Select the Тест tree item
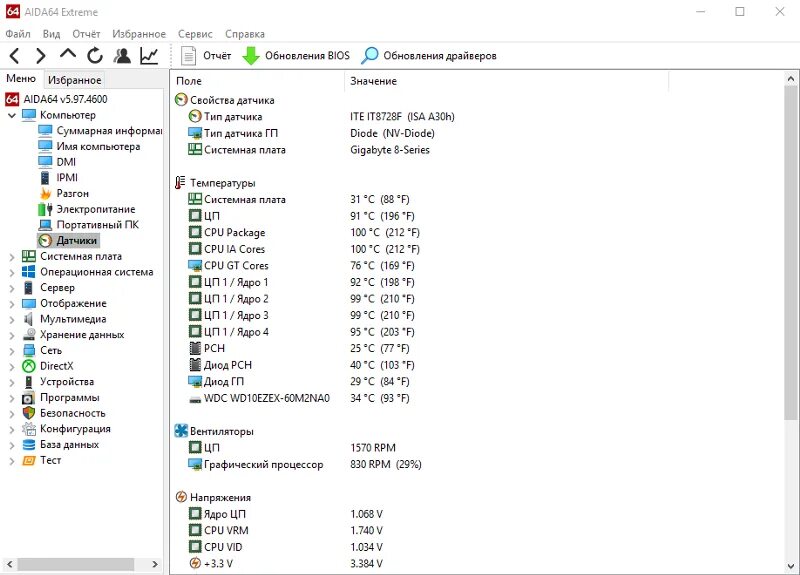This screenshot has height=575, width=800. [51, 460]
